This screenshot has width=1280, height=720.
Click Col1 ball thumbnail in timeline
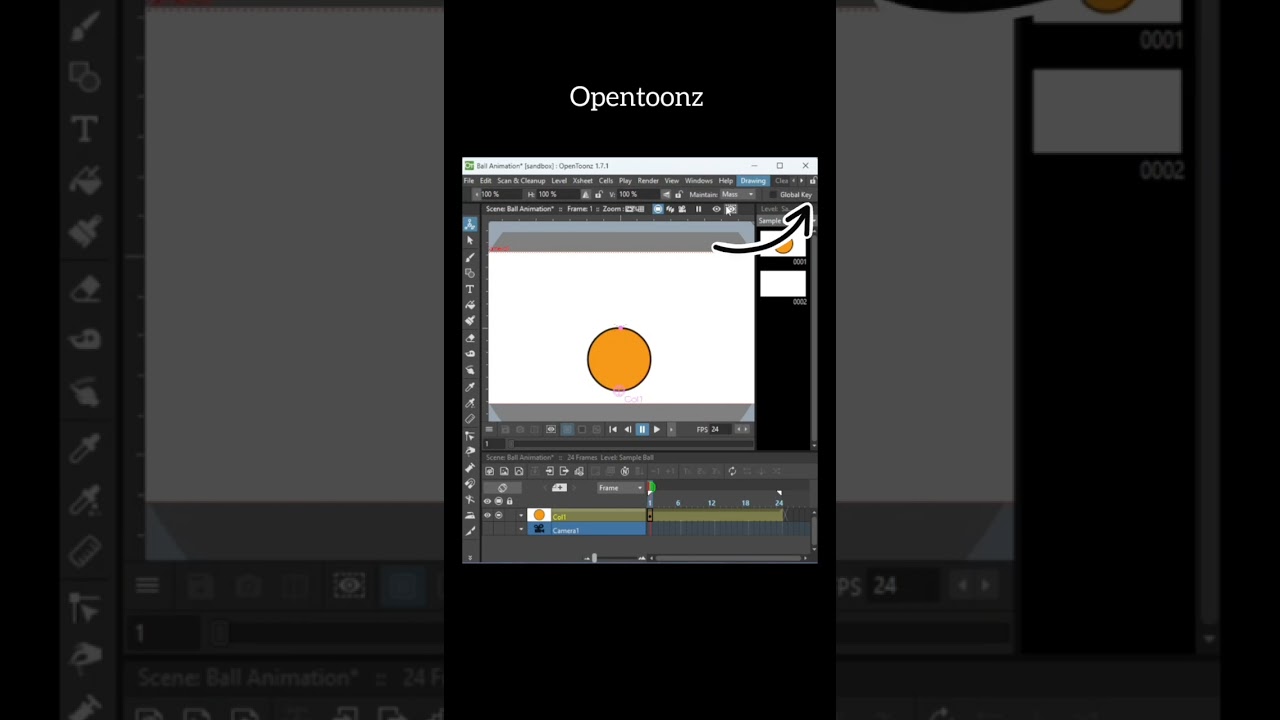[x=539, y=515]
